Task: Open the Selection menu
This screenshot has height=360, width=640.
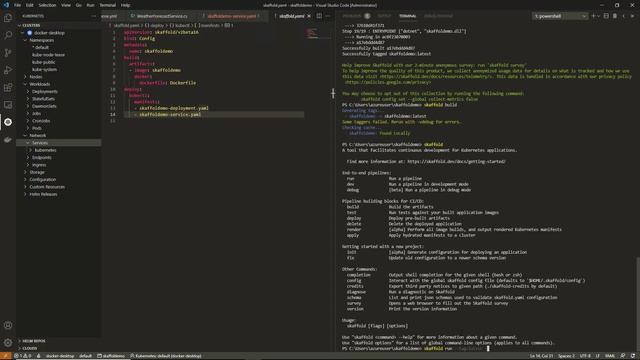Action: pos(47,5)
